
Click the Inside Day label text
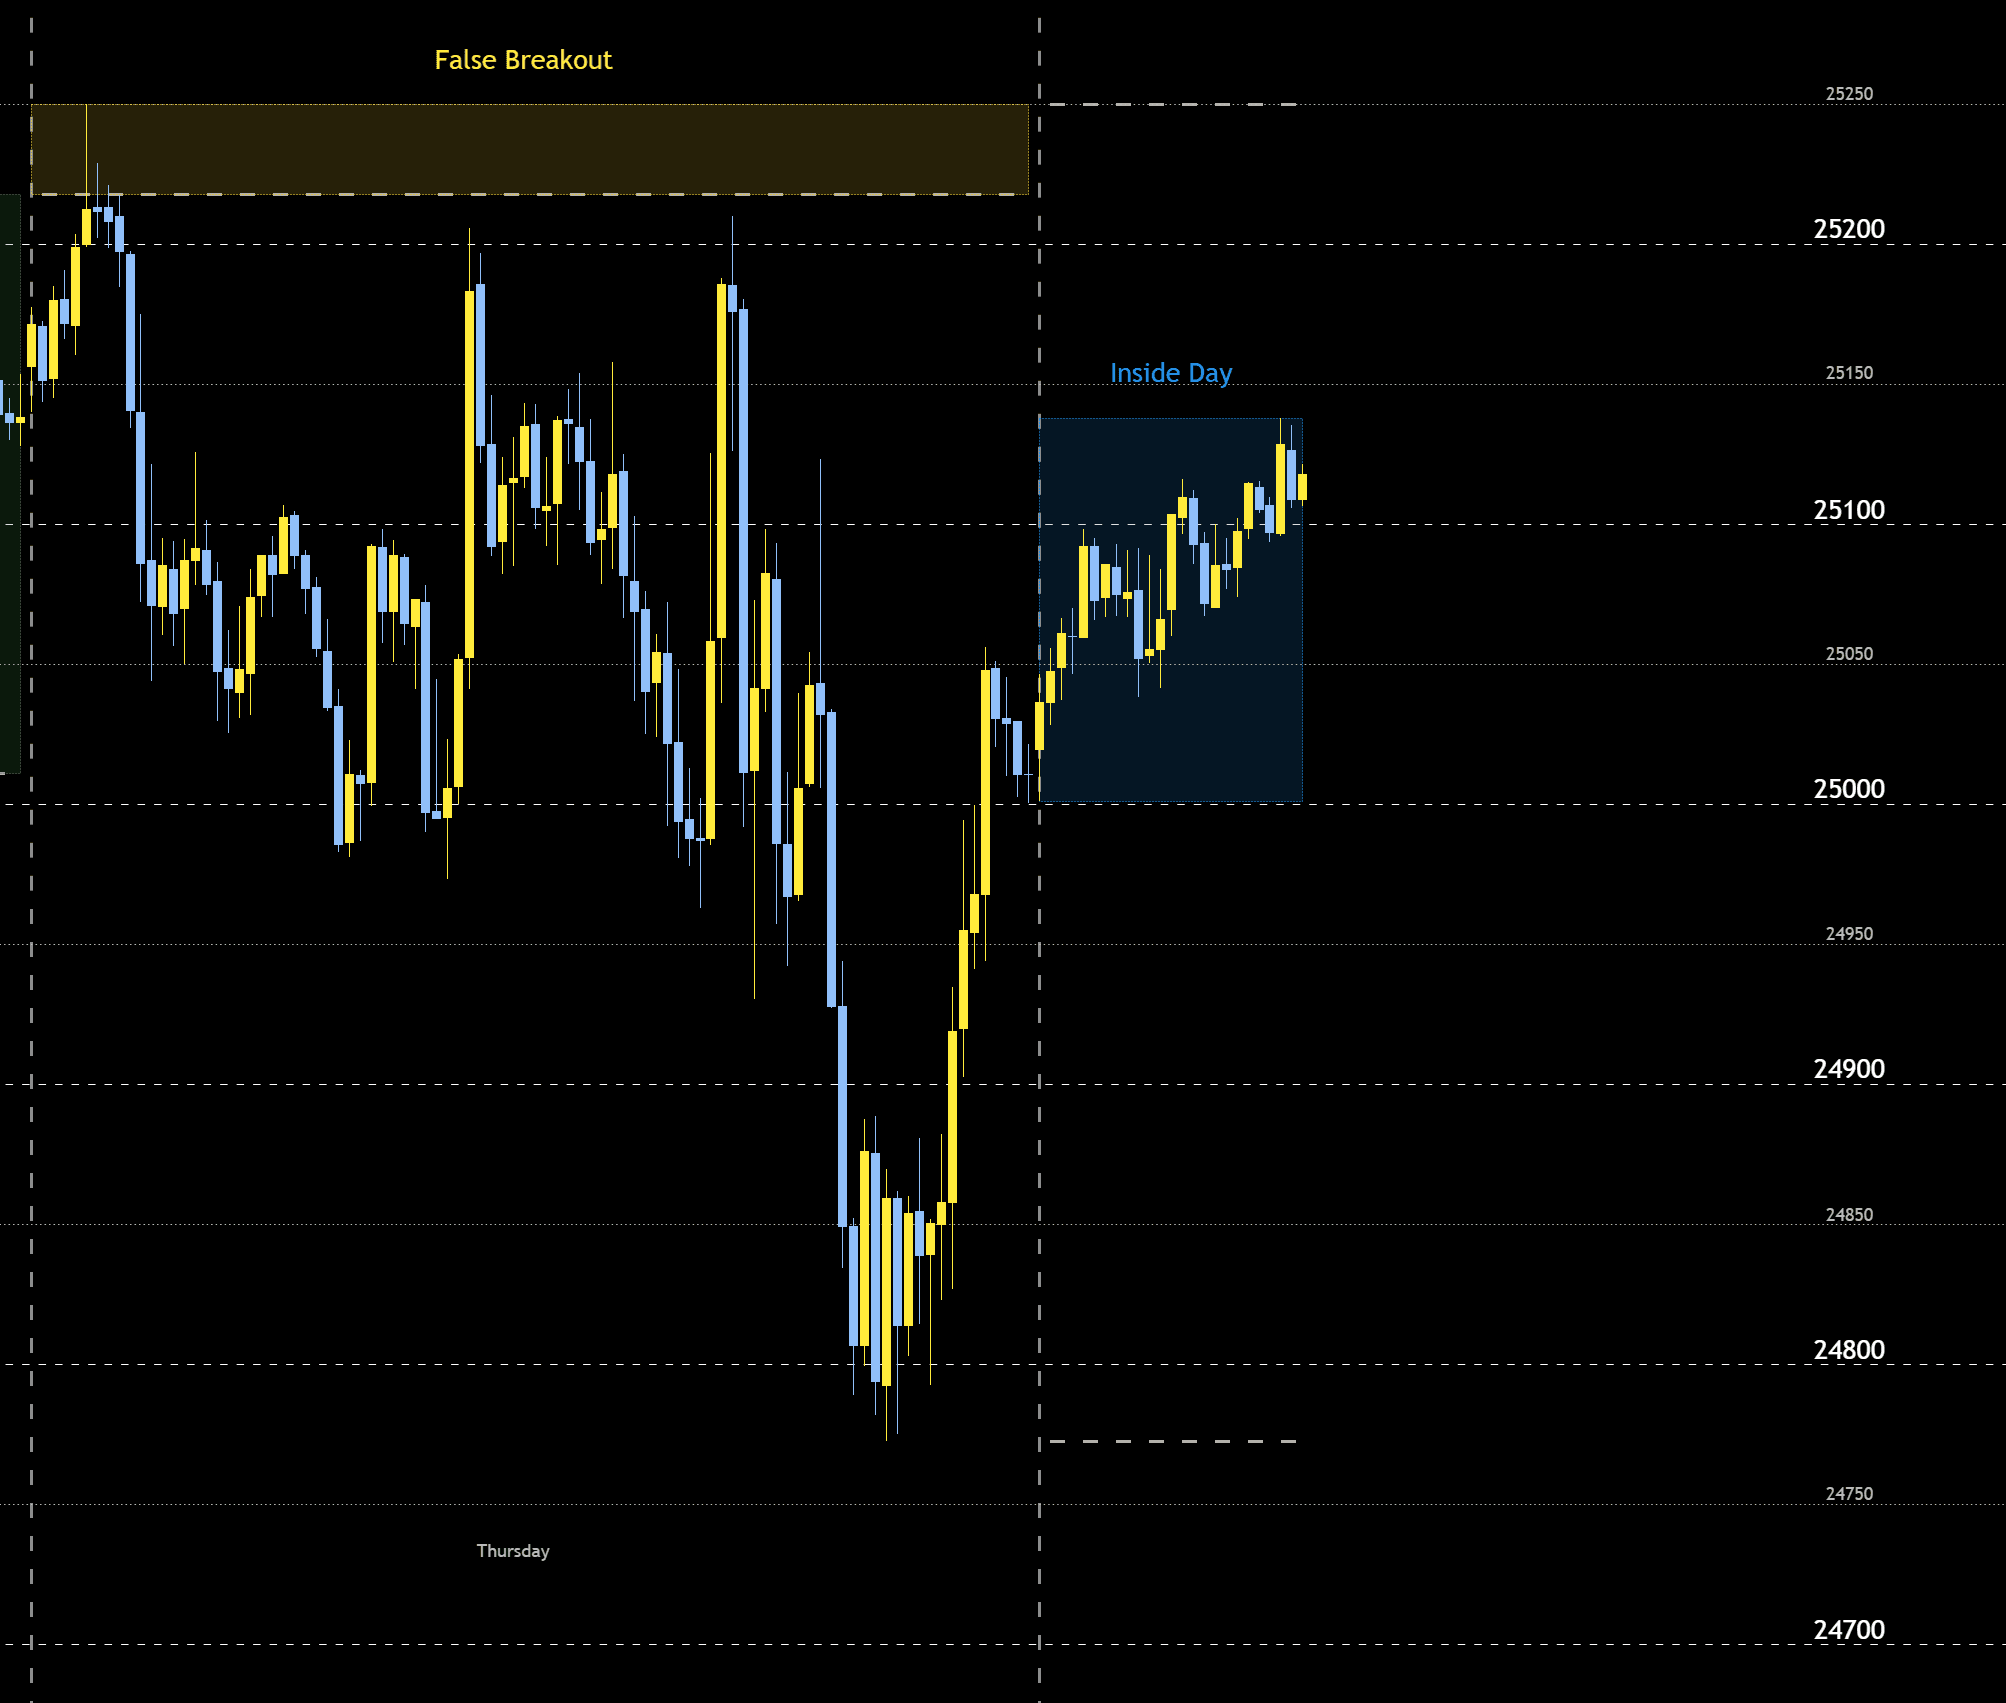[1170, 373]
